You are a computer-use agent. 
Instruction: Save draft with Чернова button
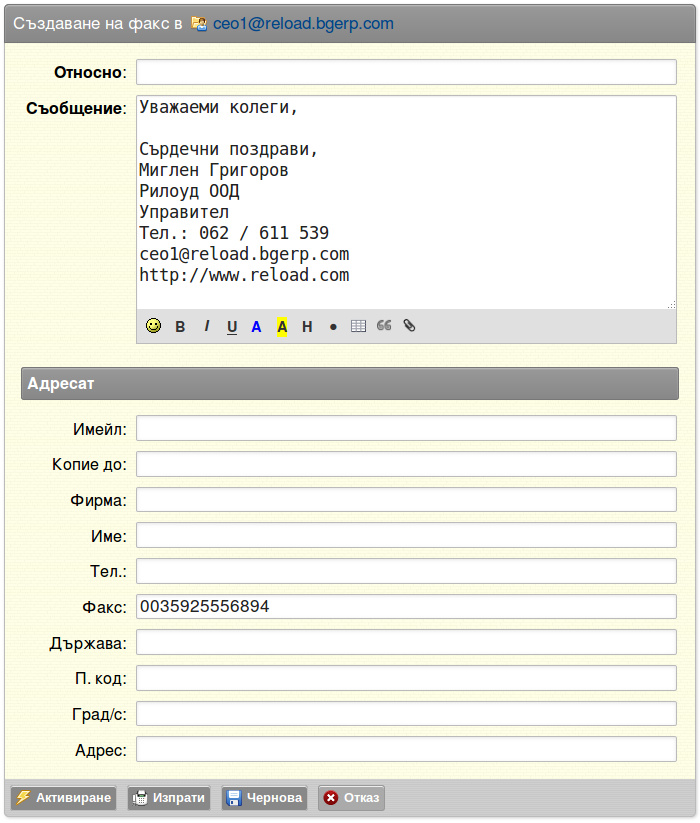[264, 798]
